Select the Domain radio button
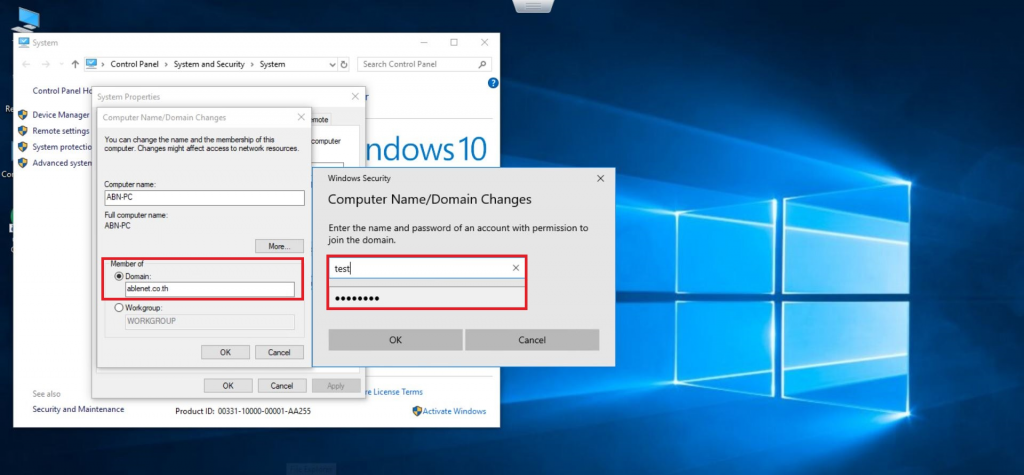1024x475 pixels. click(119, 276)
